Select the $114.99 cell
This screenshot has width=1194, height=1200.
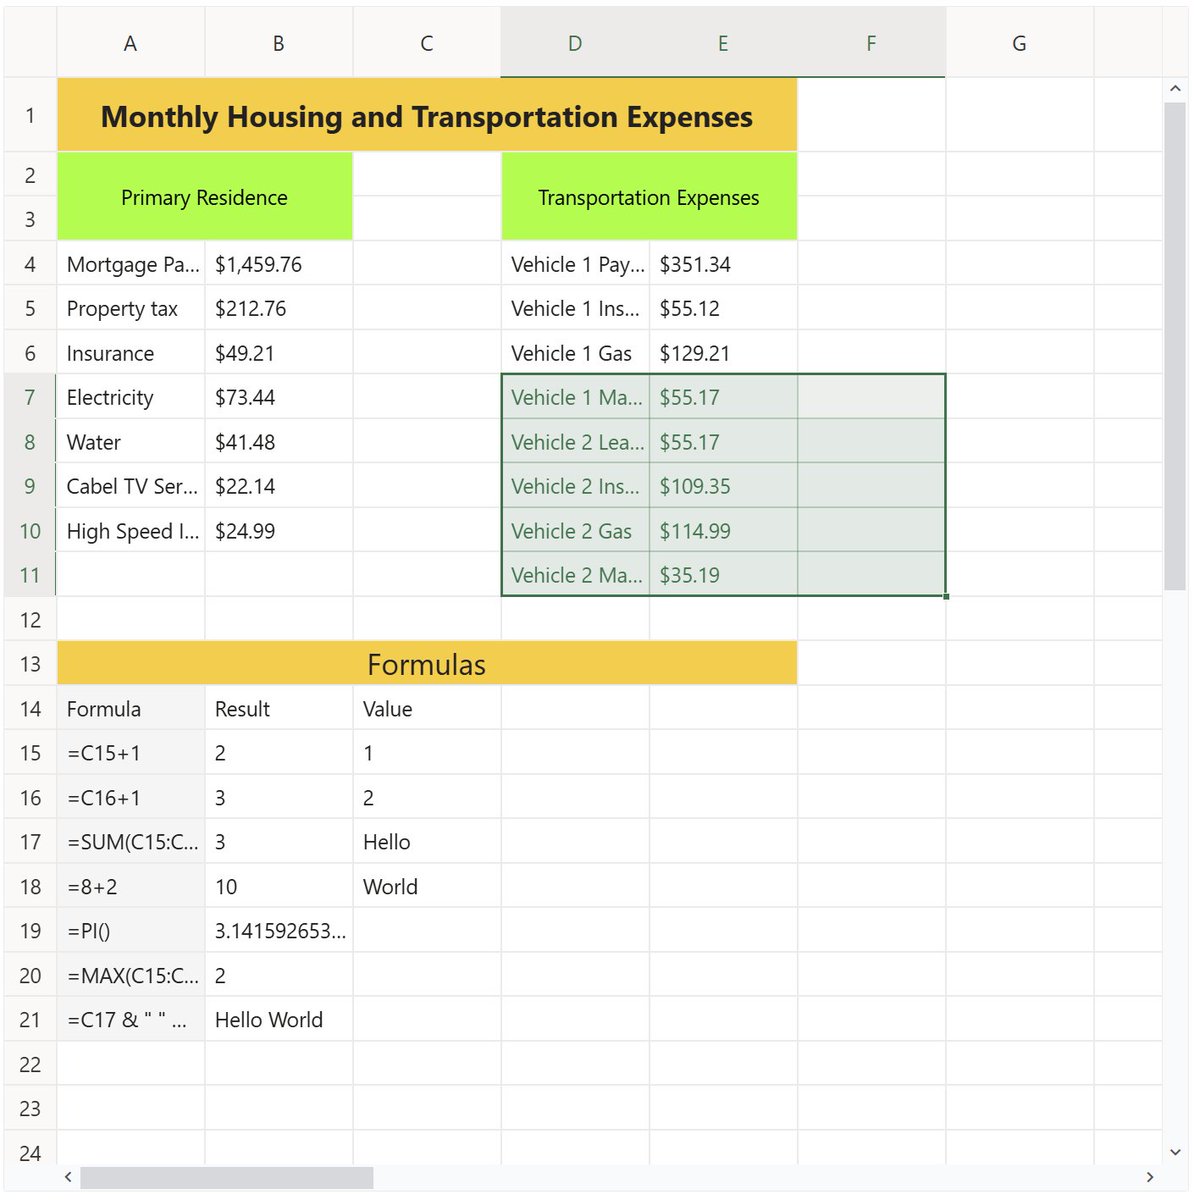723,531
